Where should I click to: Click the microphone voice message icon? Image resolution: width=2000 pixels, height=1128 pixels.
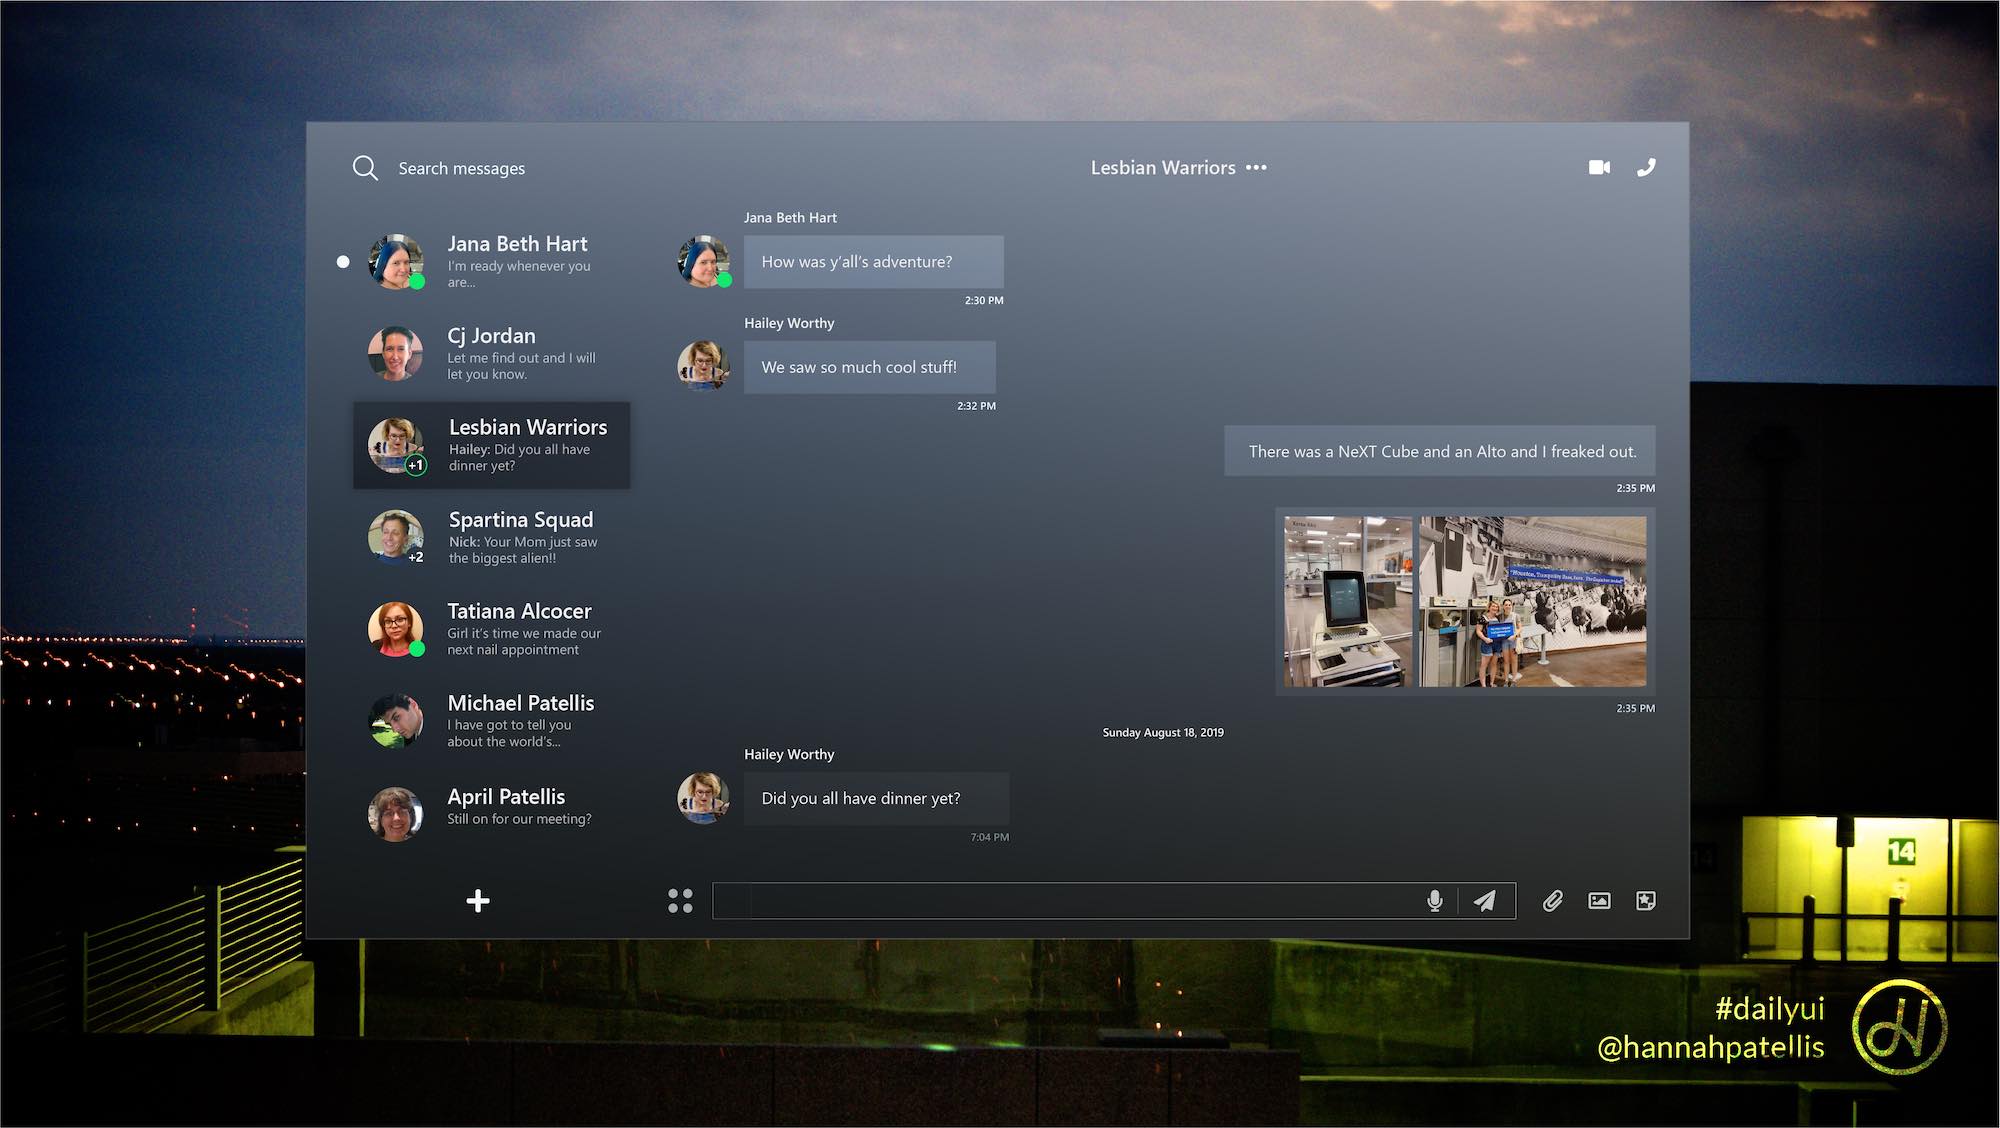click(1434, 901)
